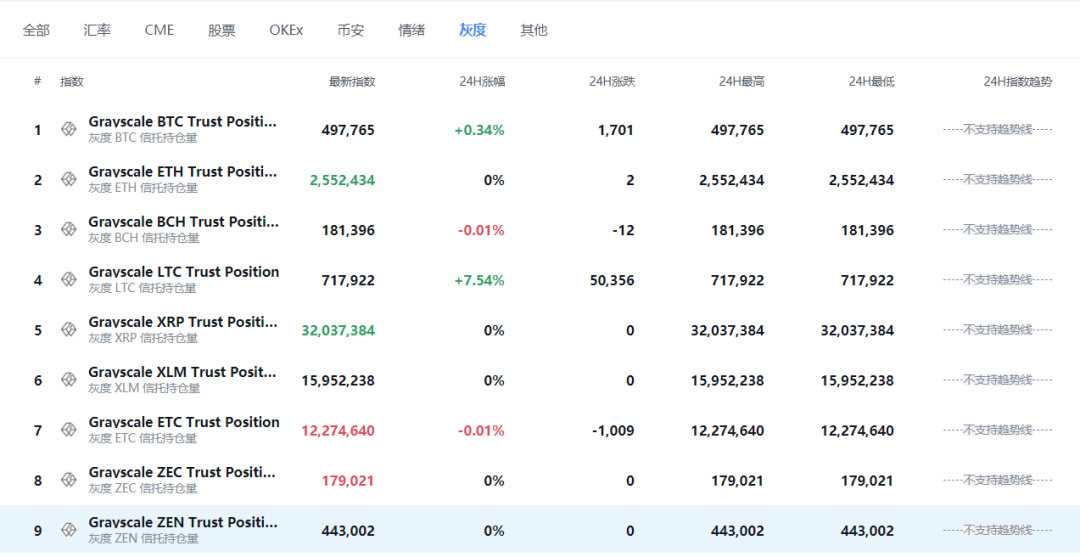Go to the OKEx tab
Screen dimensions: 1080x557
click(x=286, y=30)
